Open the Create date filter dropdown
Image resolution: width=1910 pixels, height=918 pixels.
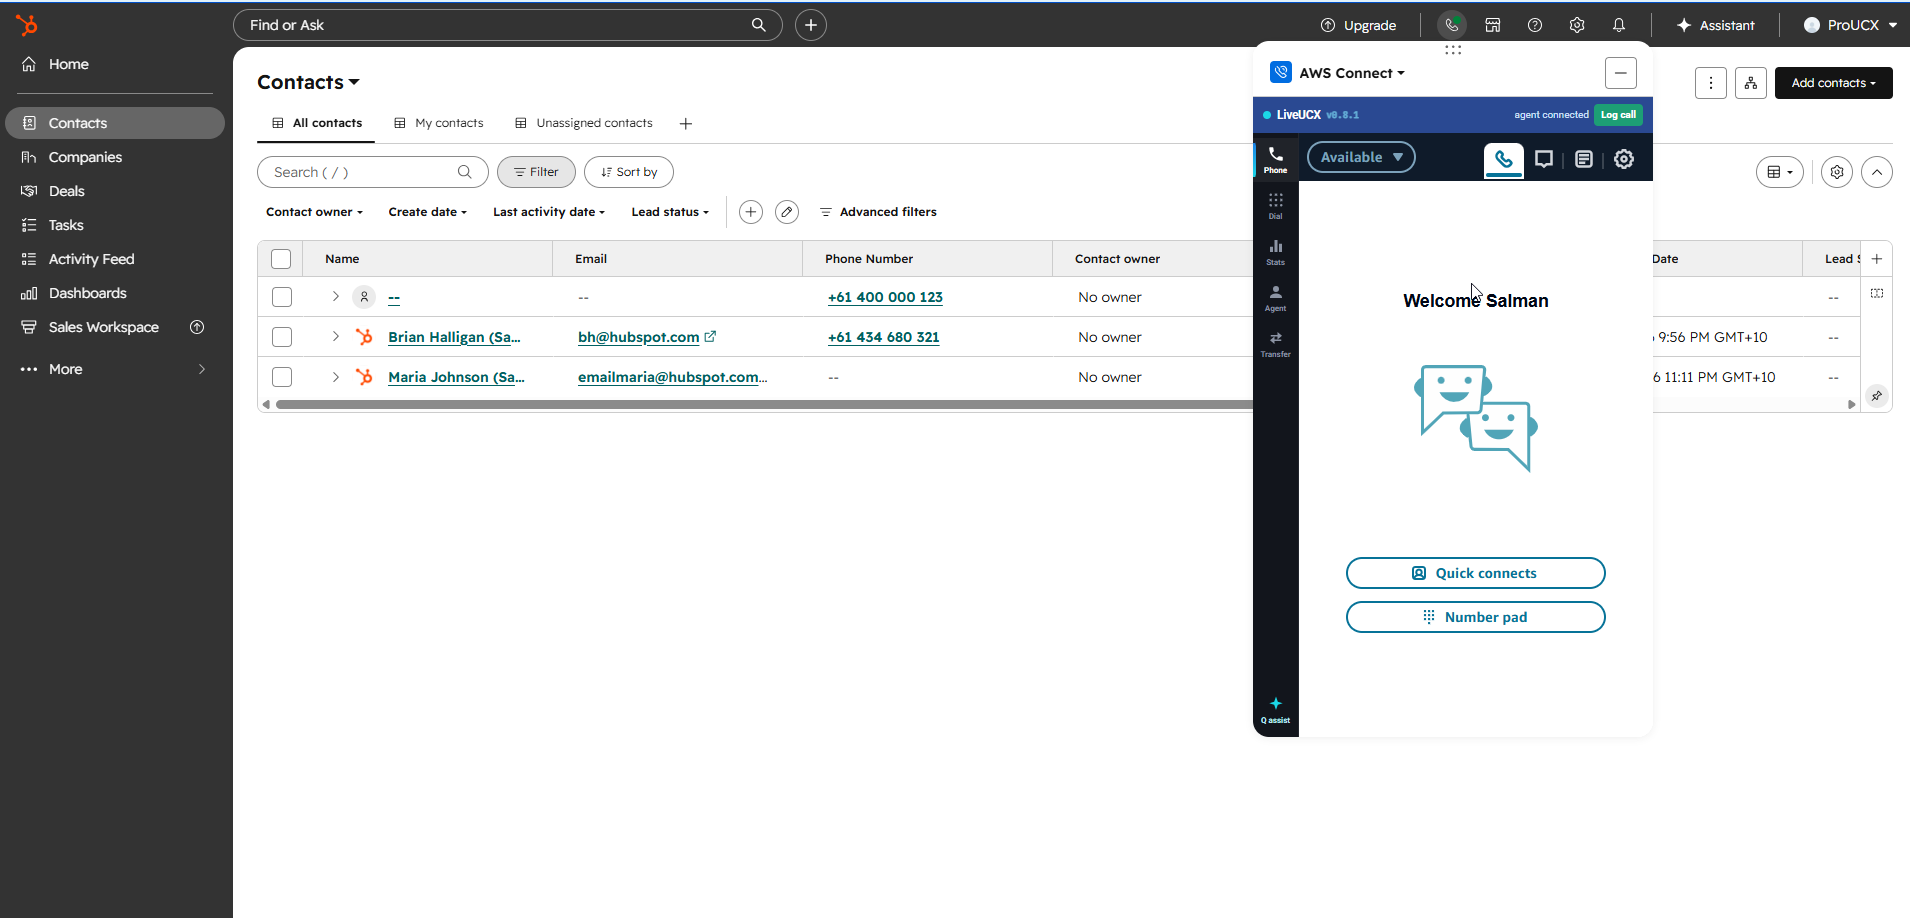(427, 212)
